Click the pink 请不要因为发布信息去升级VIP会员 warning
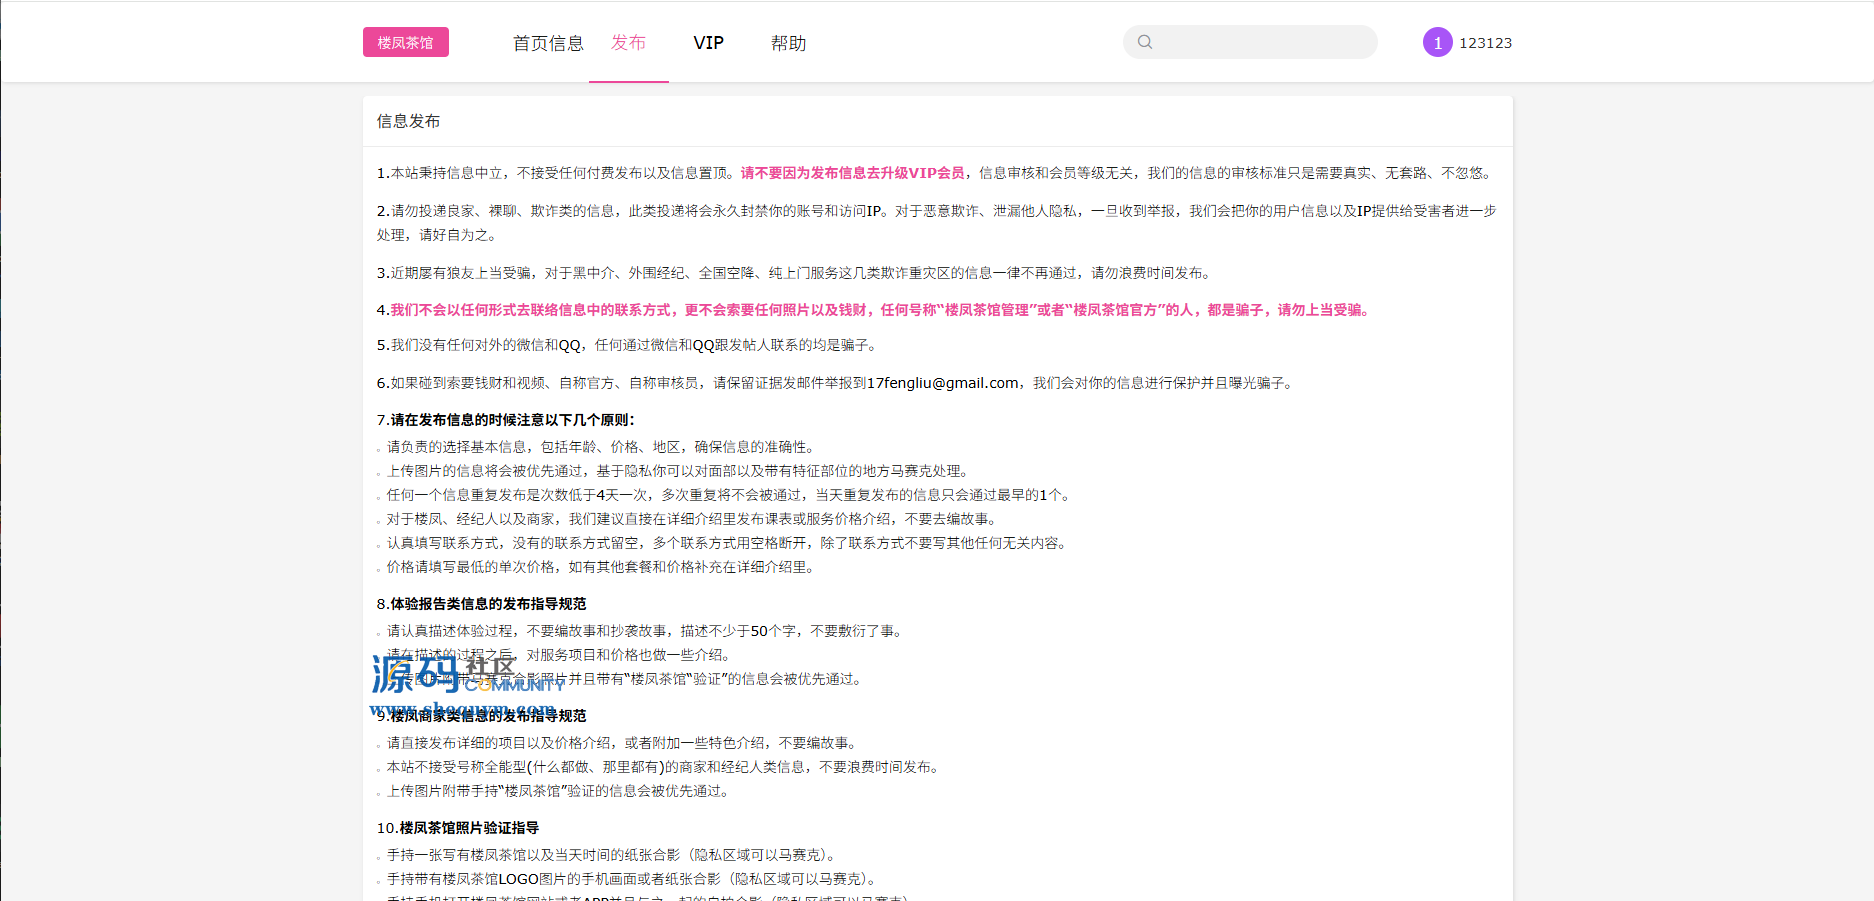 852,173
